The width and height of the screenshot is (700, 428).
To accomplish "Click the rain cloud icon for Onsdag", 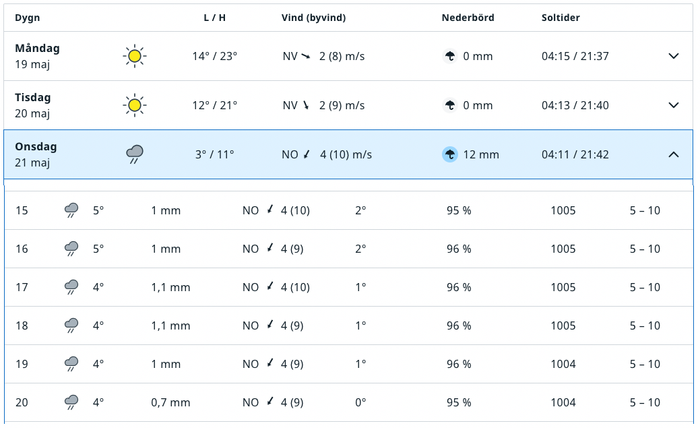I will [134, 154].
